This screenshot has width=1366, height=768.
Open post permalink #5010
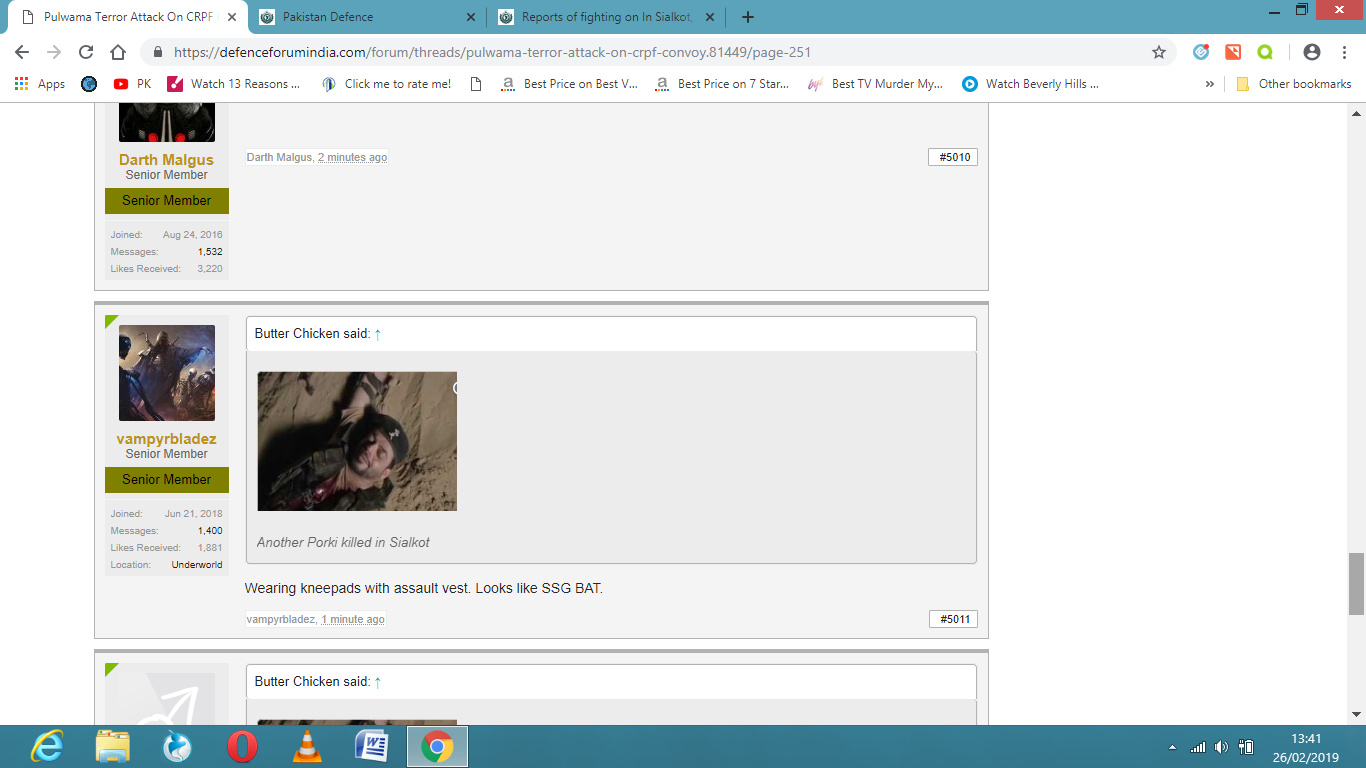pos(955,157)
